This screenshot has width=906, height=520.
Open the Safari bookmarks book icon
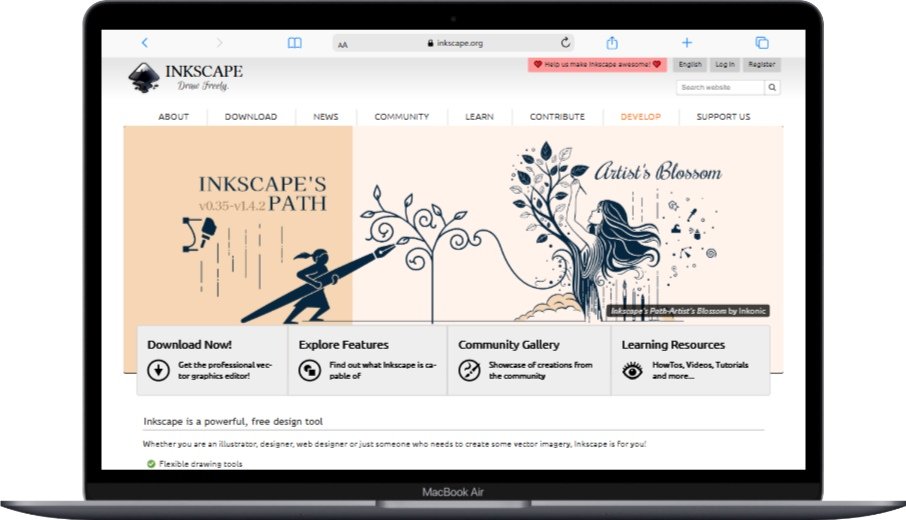pyautogui.click(x=295, y=43)
